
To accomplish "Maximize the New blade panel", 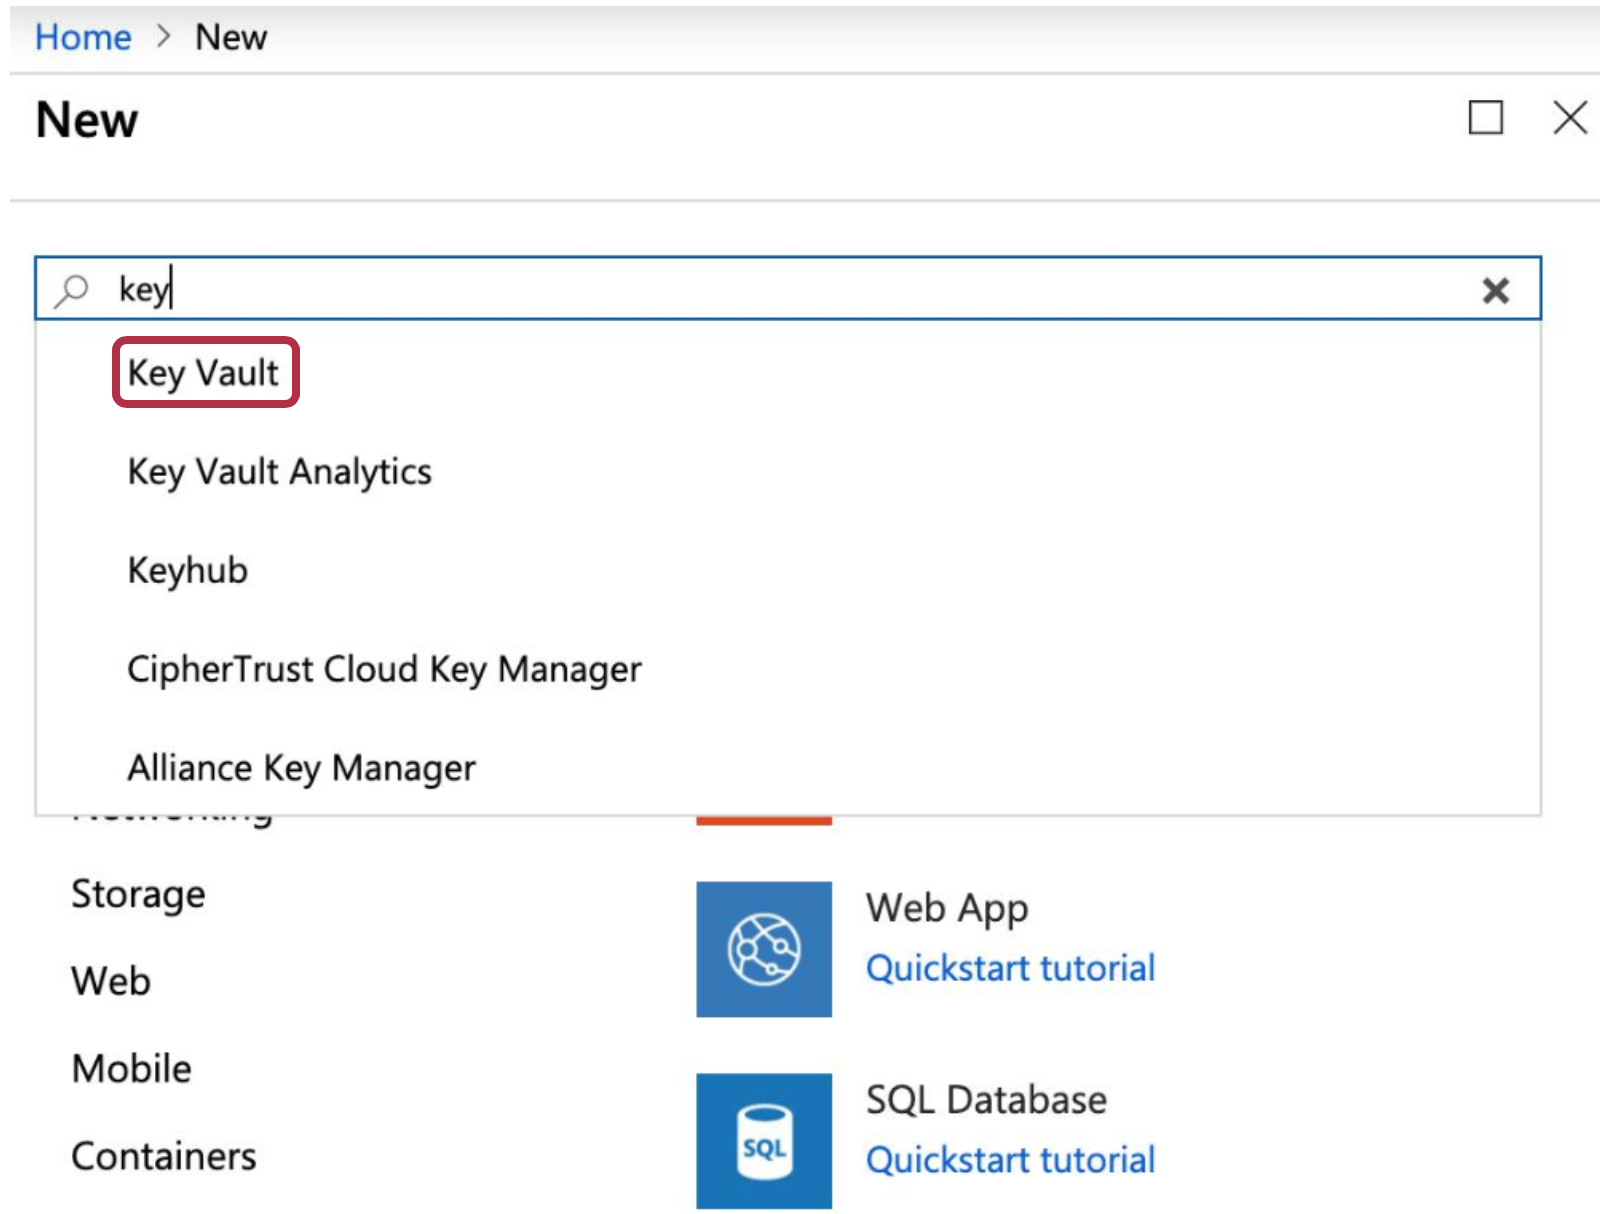I will (1485, 117).
